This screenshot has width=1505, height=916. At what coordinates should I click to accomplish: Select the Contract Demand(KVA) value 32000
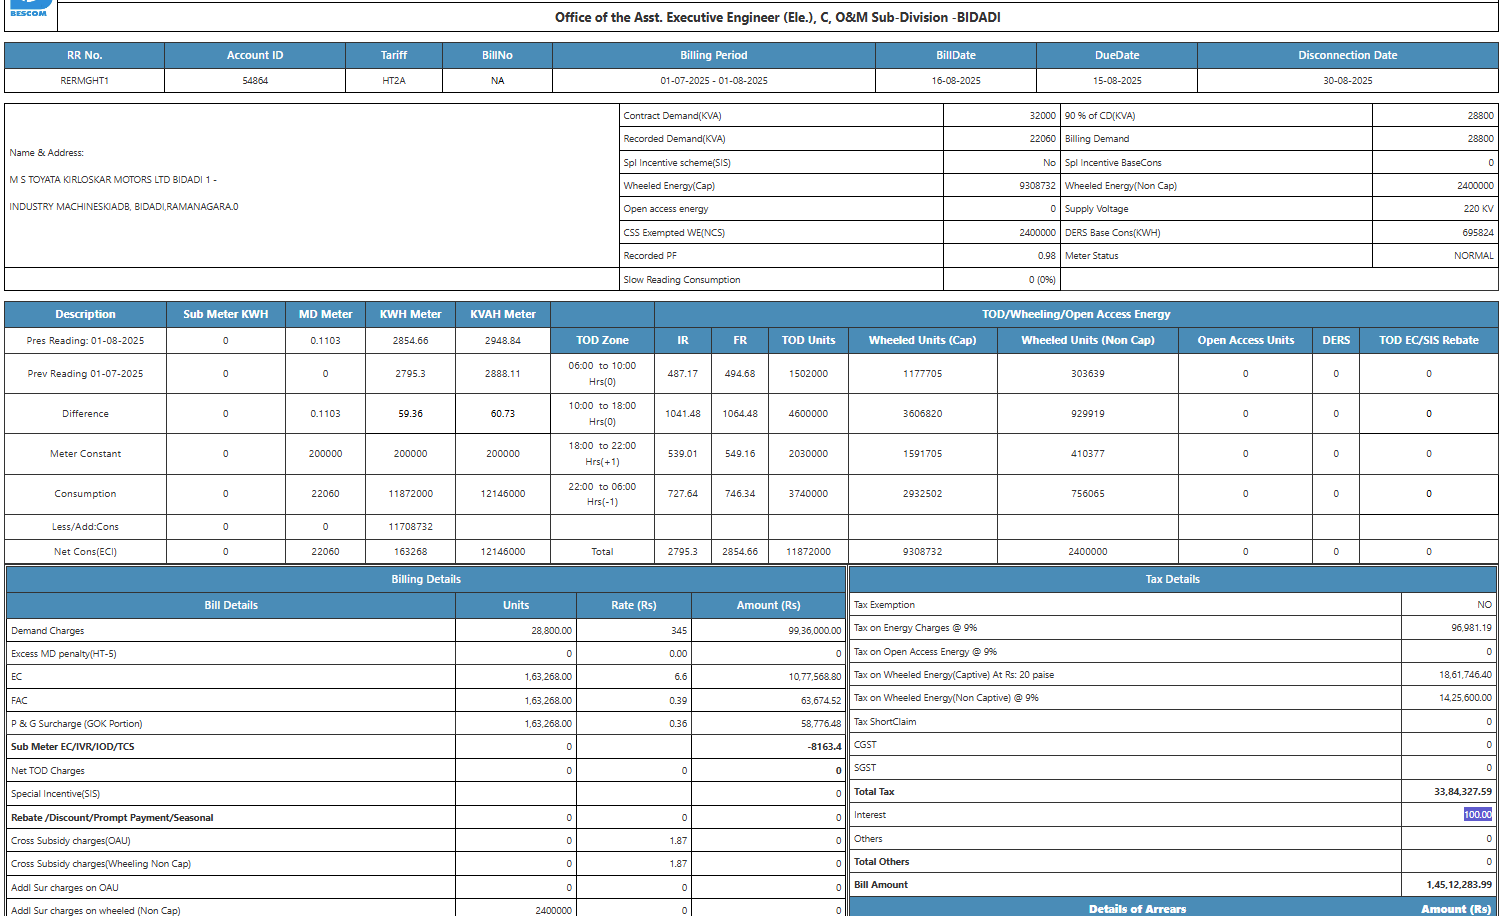(x=1042, y=116)
